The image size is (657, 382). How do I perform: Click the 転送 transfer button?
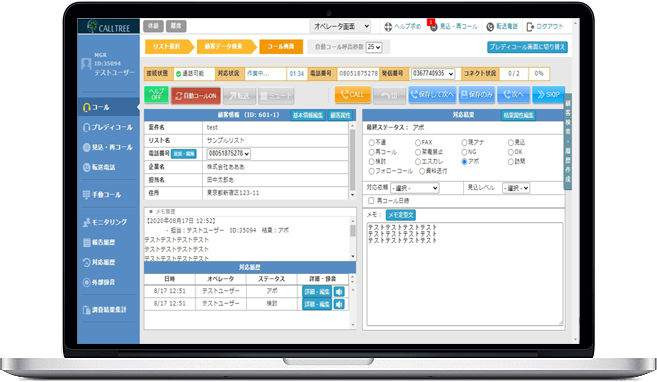pos(240,96)
